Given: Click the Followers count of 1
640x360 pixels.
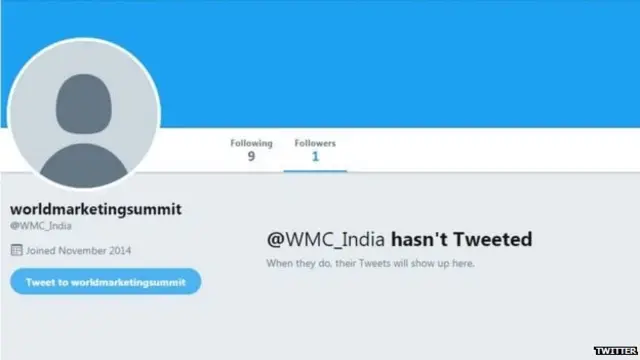Looking at the screenshot, I should click(315, 156).
